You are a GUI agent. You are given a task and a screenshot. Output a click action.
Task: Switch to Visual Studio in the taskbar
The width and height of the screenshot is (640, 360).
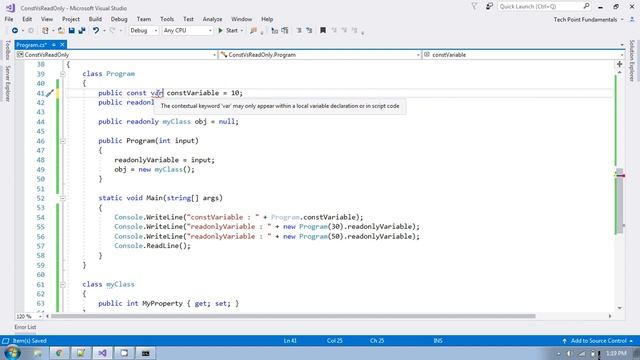(x=102, y=353)
